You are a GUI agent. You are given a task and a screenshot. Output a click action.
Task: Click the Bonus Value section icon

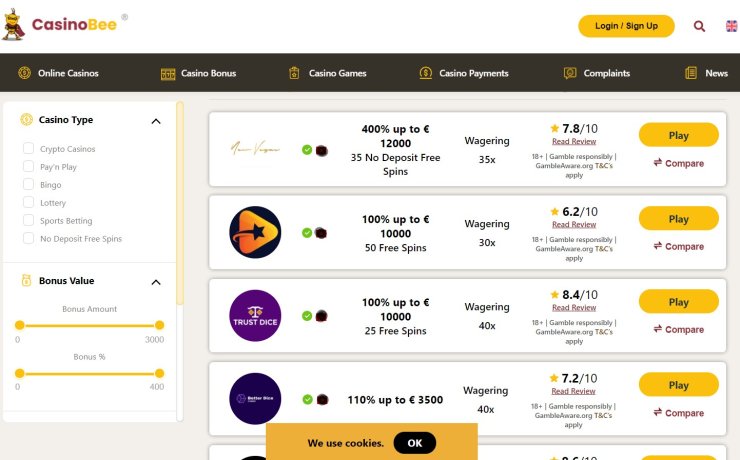point(26,280)
